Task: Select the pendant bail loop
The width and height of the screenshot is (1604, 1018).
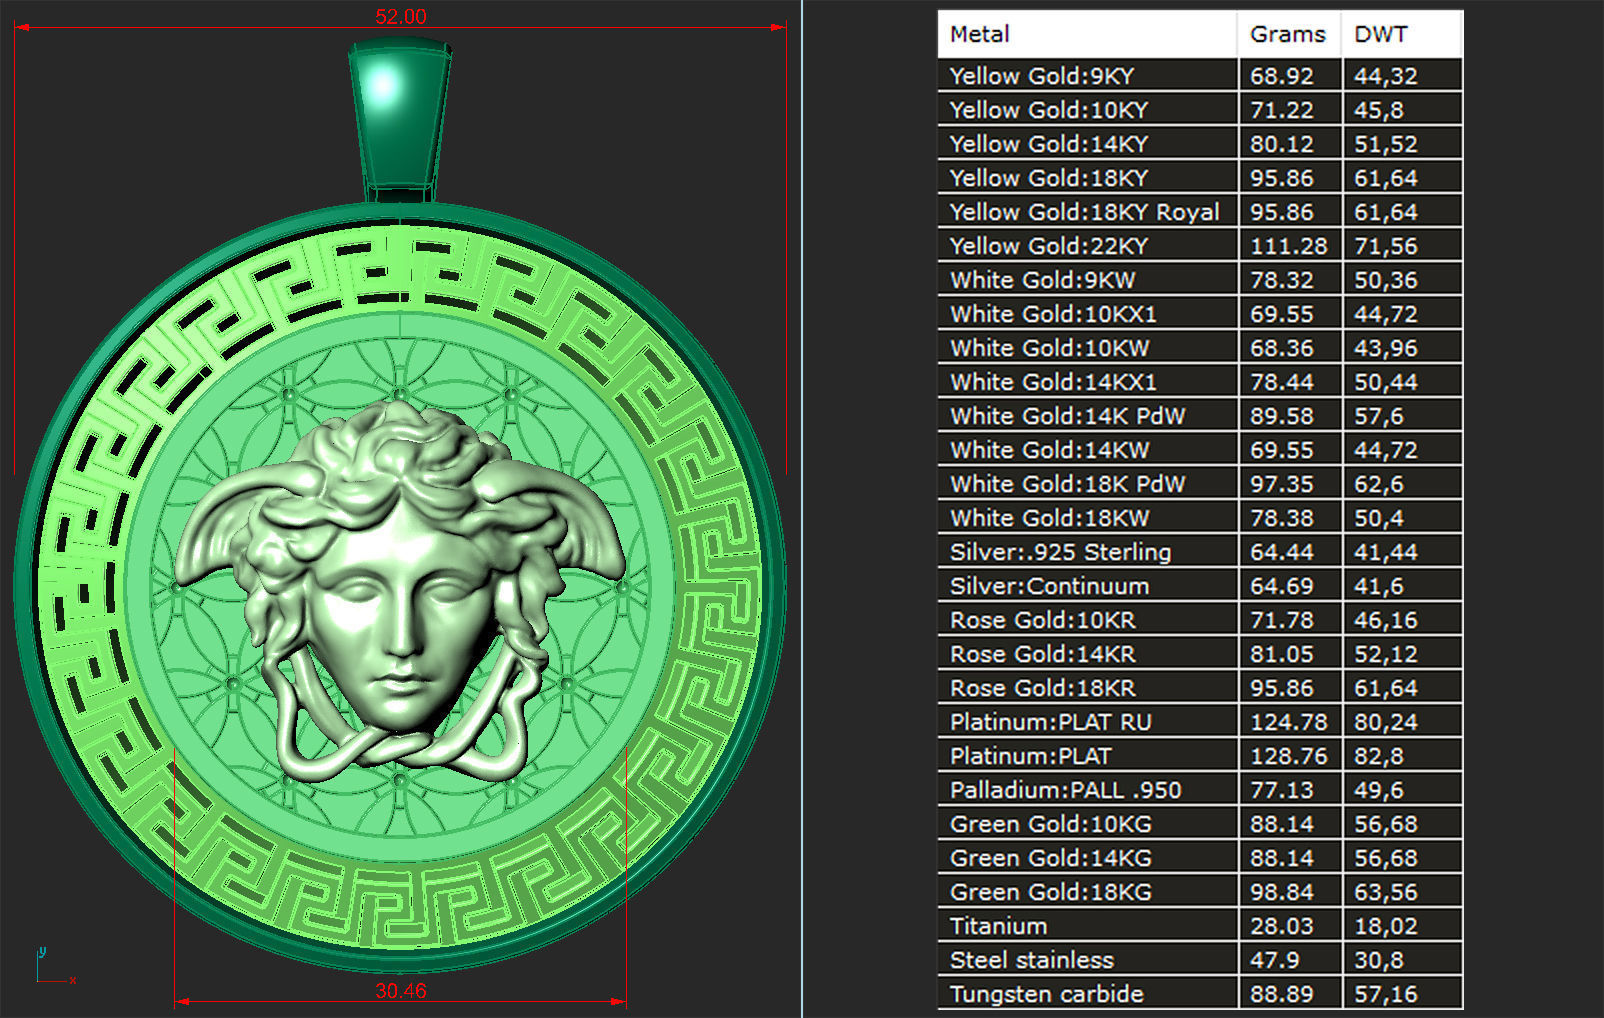Action: pyautogui.click(x=400, y=120)
